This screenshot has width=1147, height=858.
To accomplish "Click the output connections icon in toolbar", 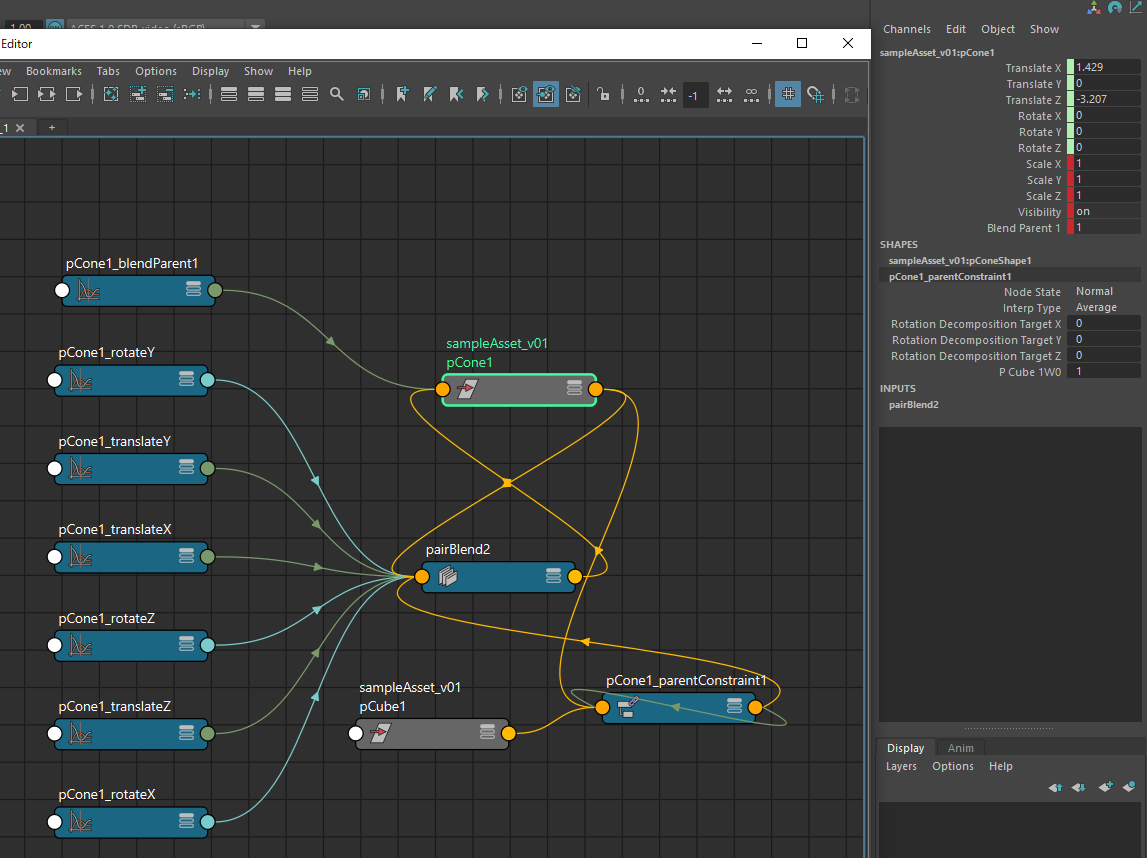I will click(74, 94).
